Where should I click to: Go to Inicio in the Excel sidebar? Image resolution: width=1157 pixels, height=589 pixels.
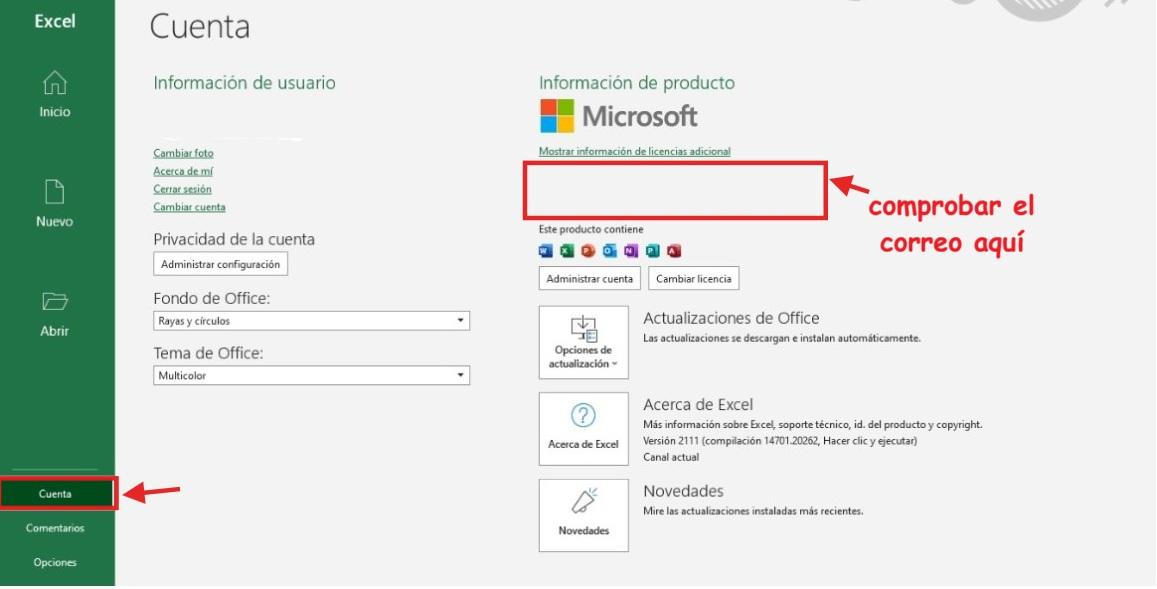[55, 94]
